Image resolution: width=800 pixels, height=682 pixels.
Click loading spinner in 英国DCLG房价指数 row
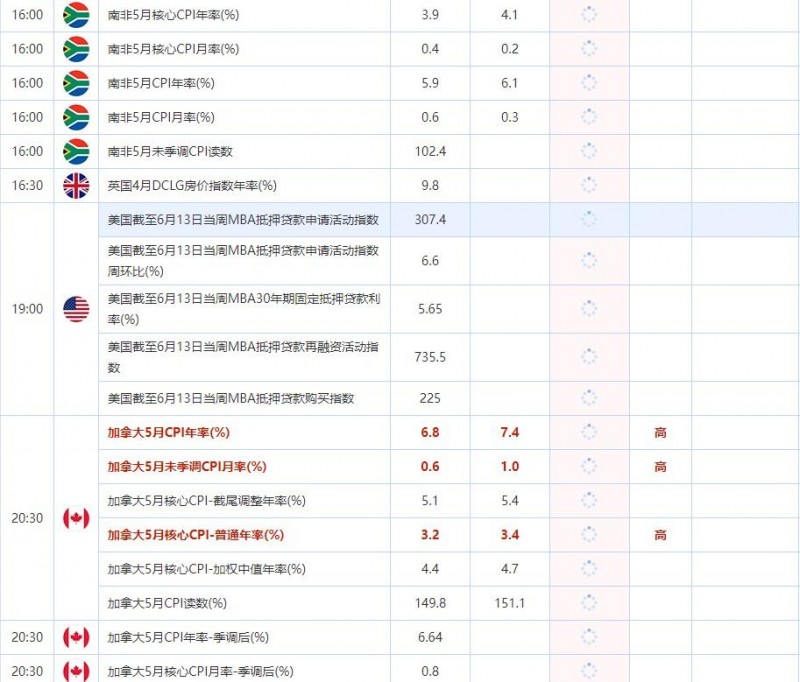589,185
